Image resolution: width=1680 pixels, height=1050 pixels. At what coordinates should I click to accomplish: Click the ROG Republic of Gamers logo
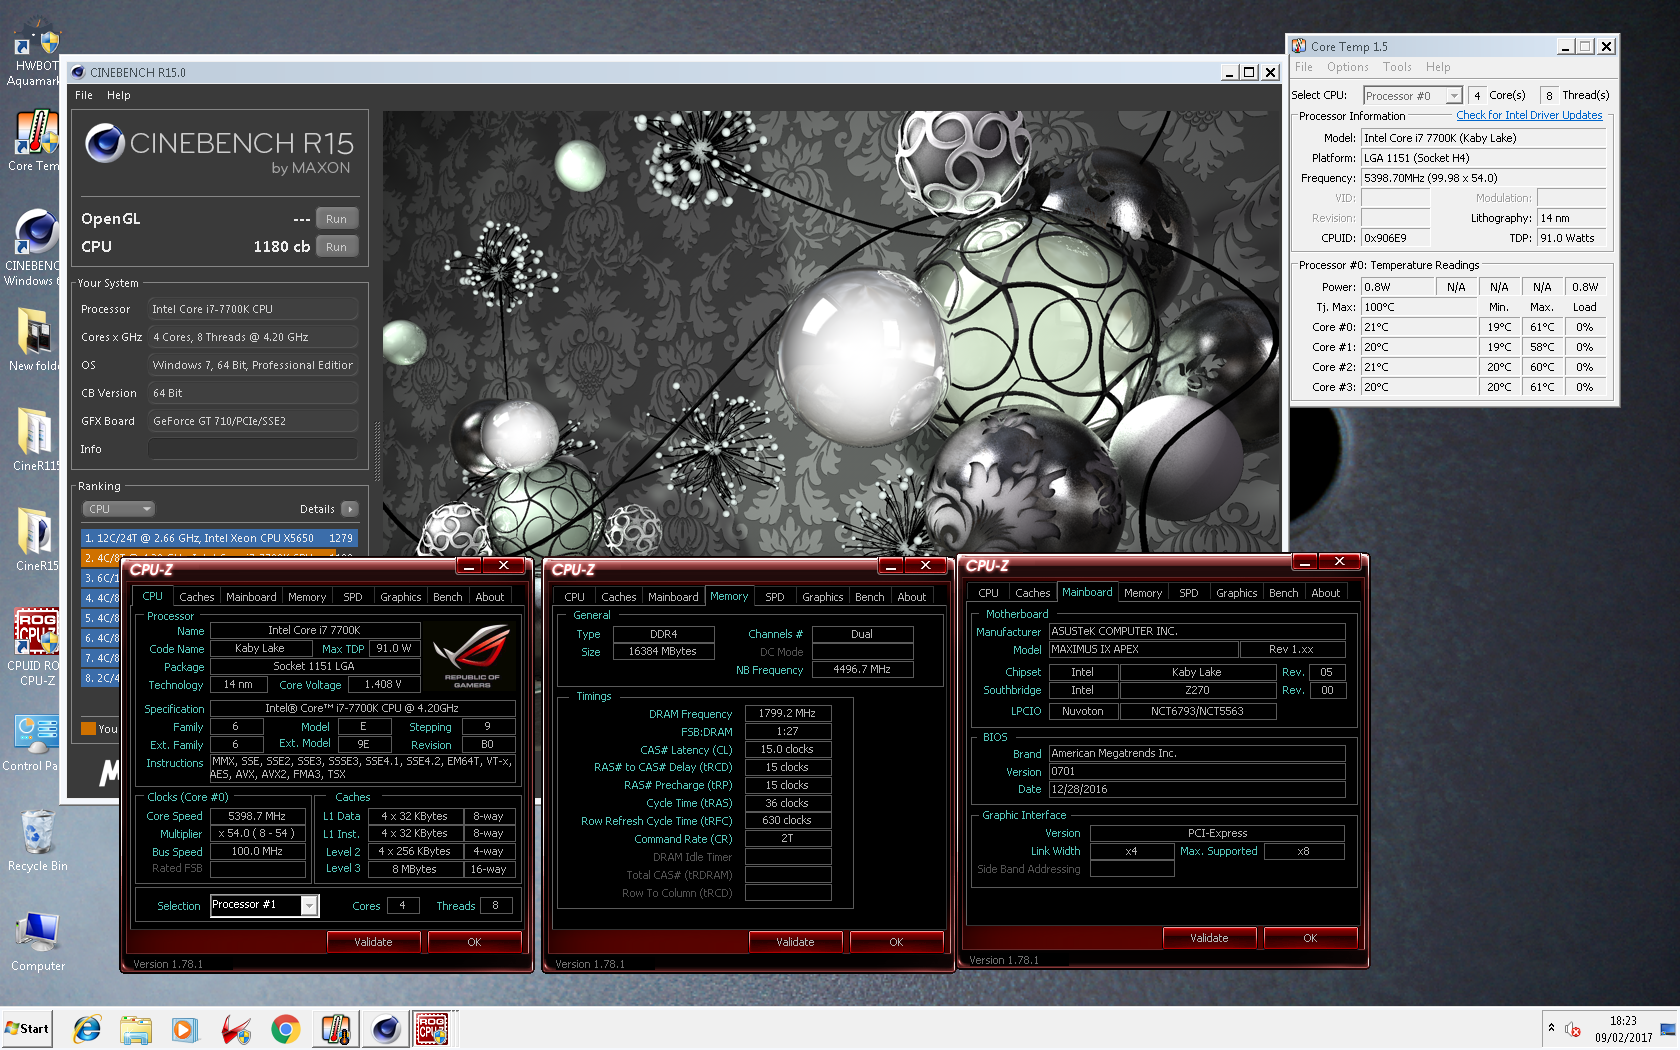point(472,655)
